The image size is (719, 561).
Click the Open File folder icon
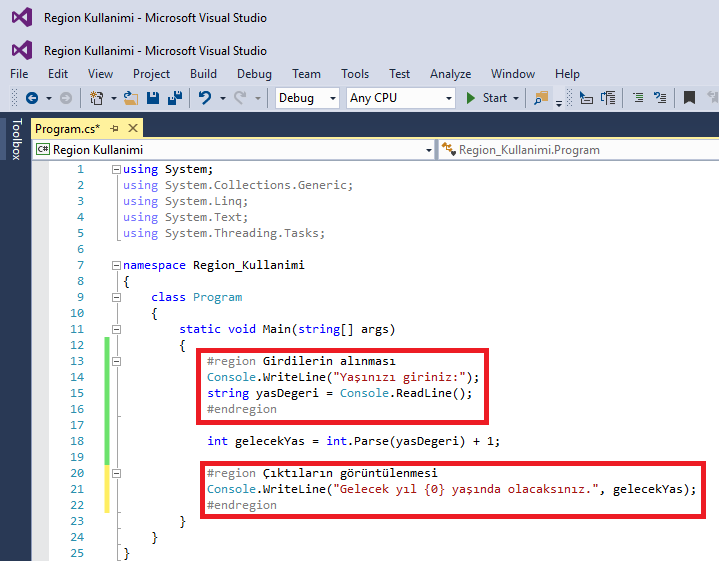pos(131,98)
